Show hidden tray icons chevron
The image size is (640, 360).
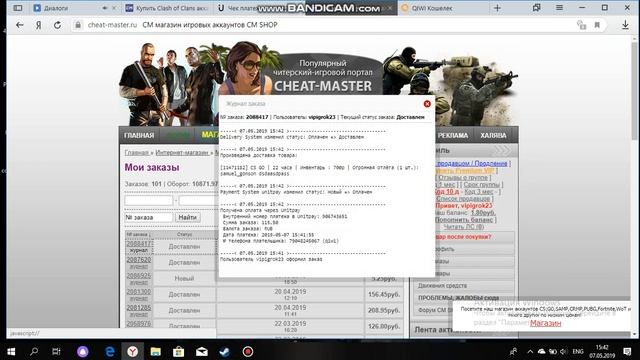pos(530,351)
